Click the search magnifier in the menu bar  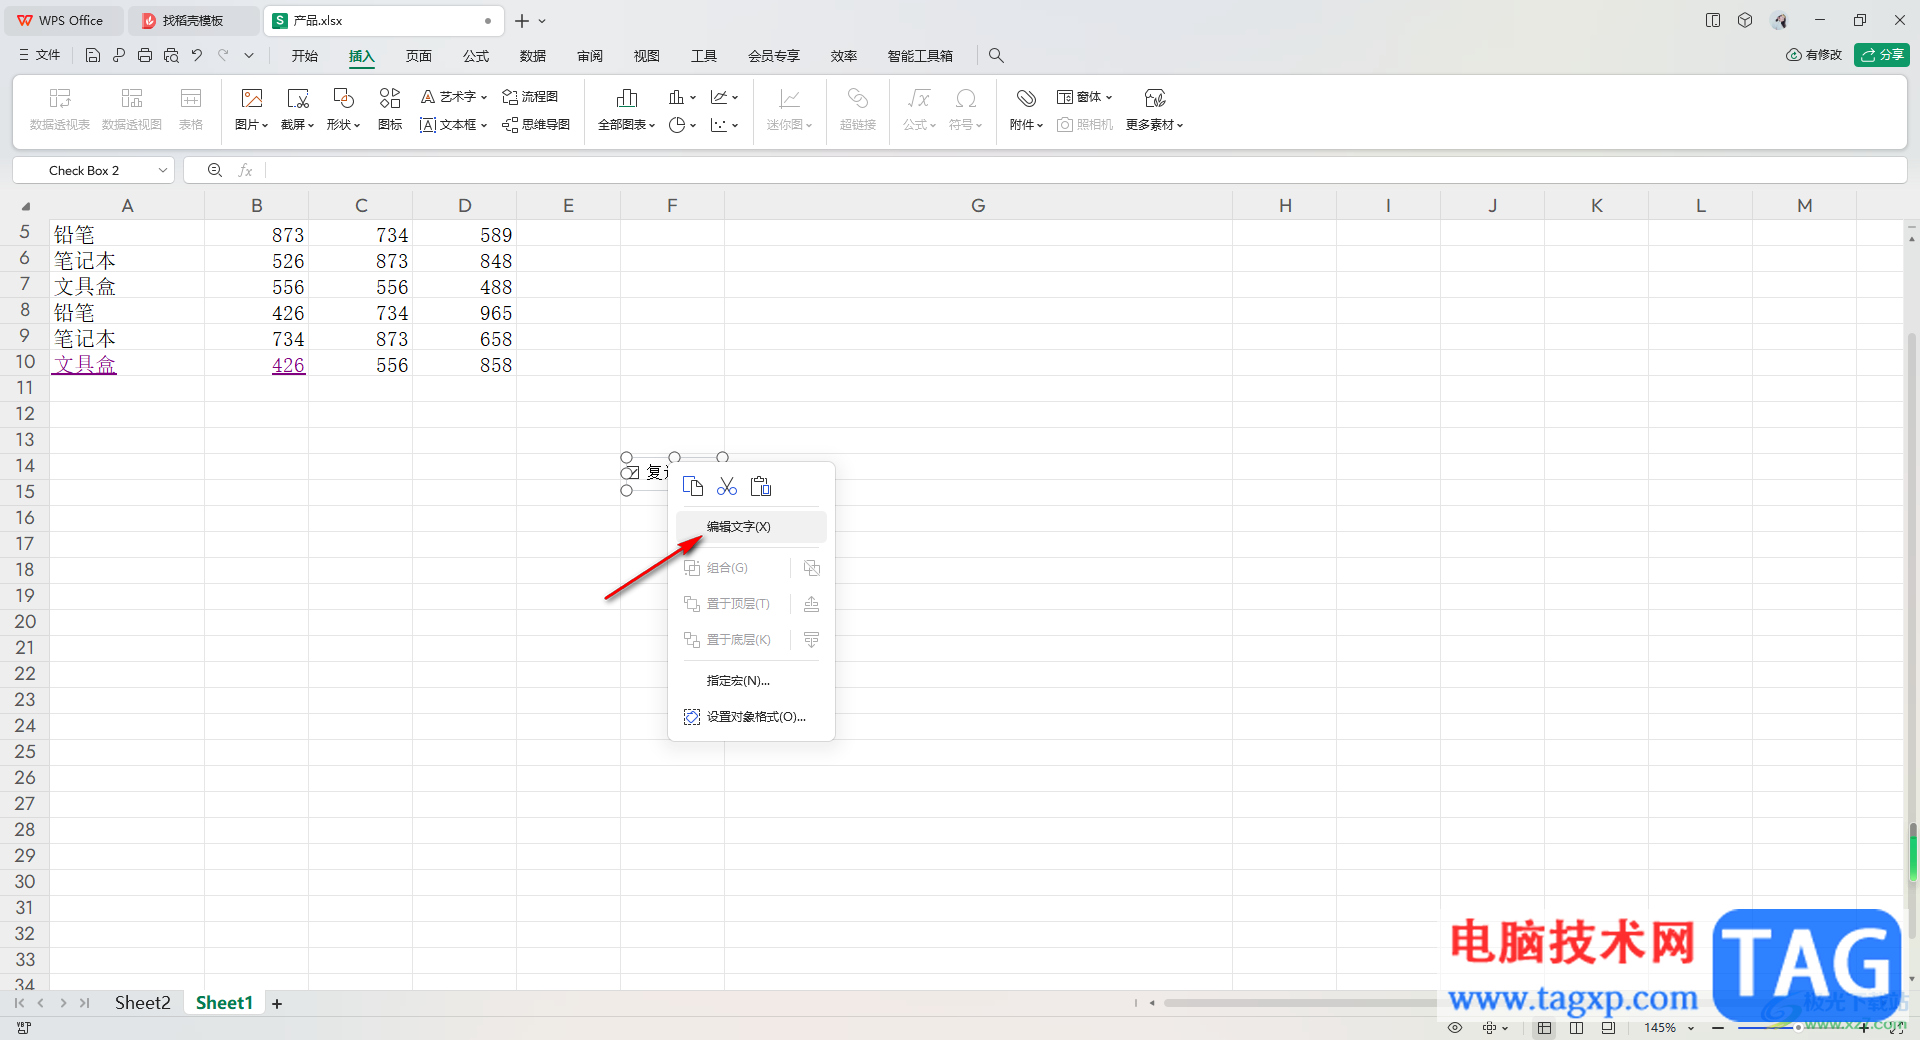click(996, 56)
